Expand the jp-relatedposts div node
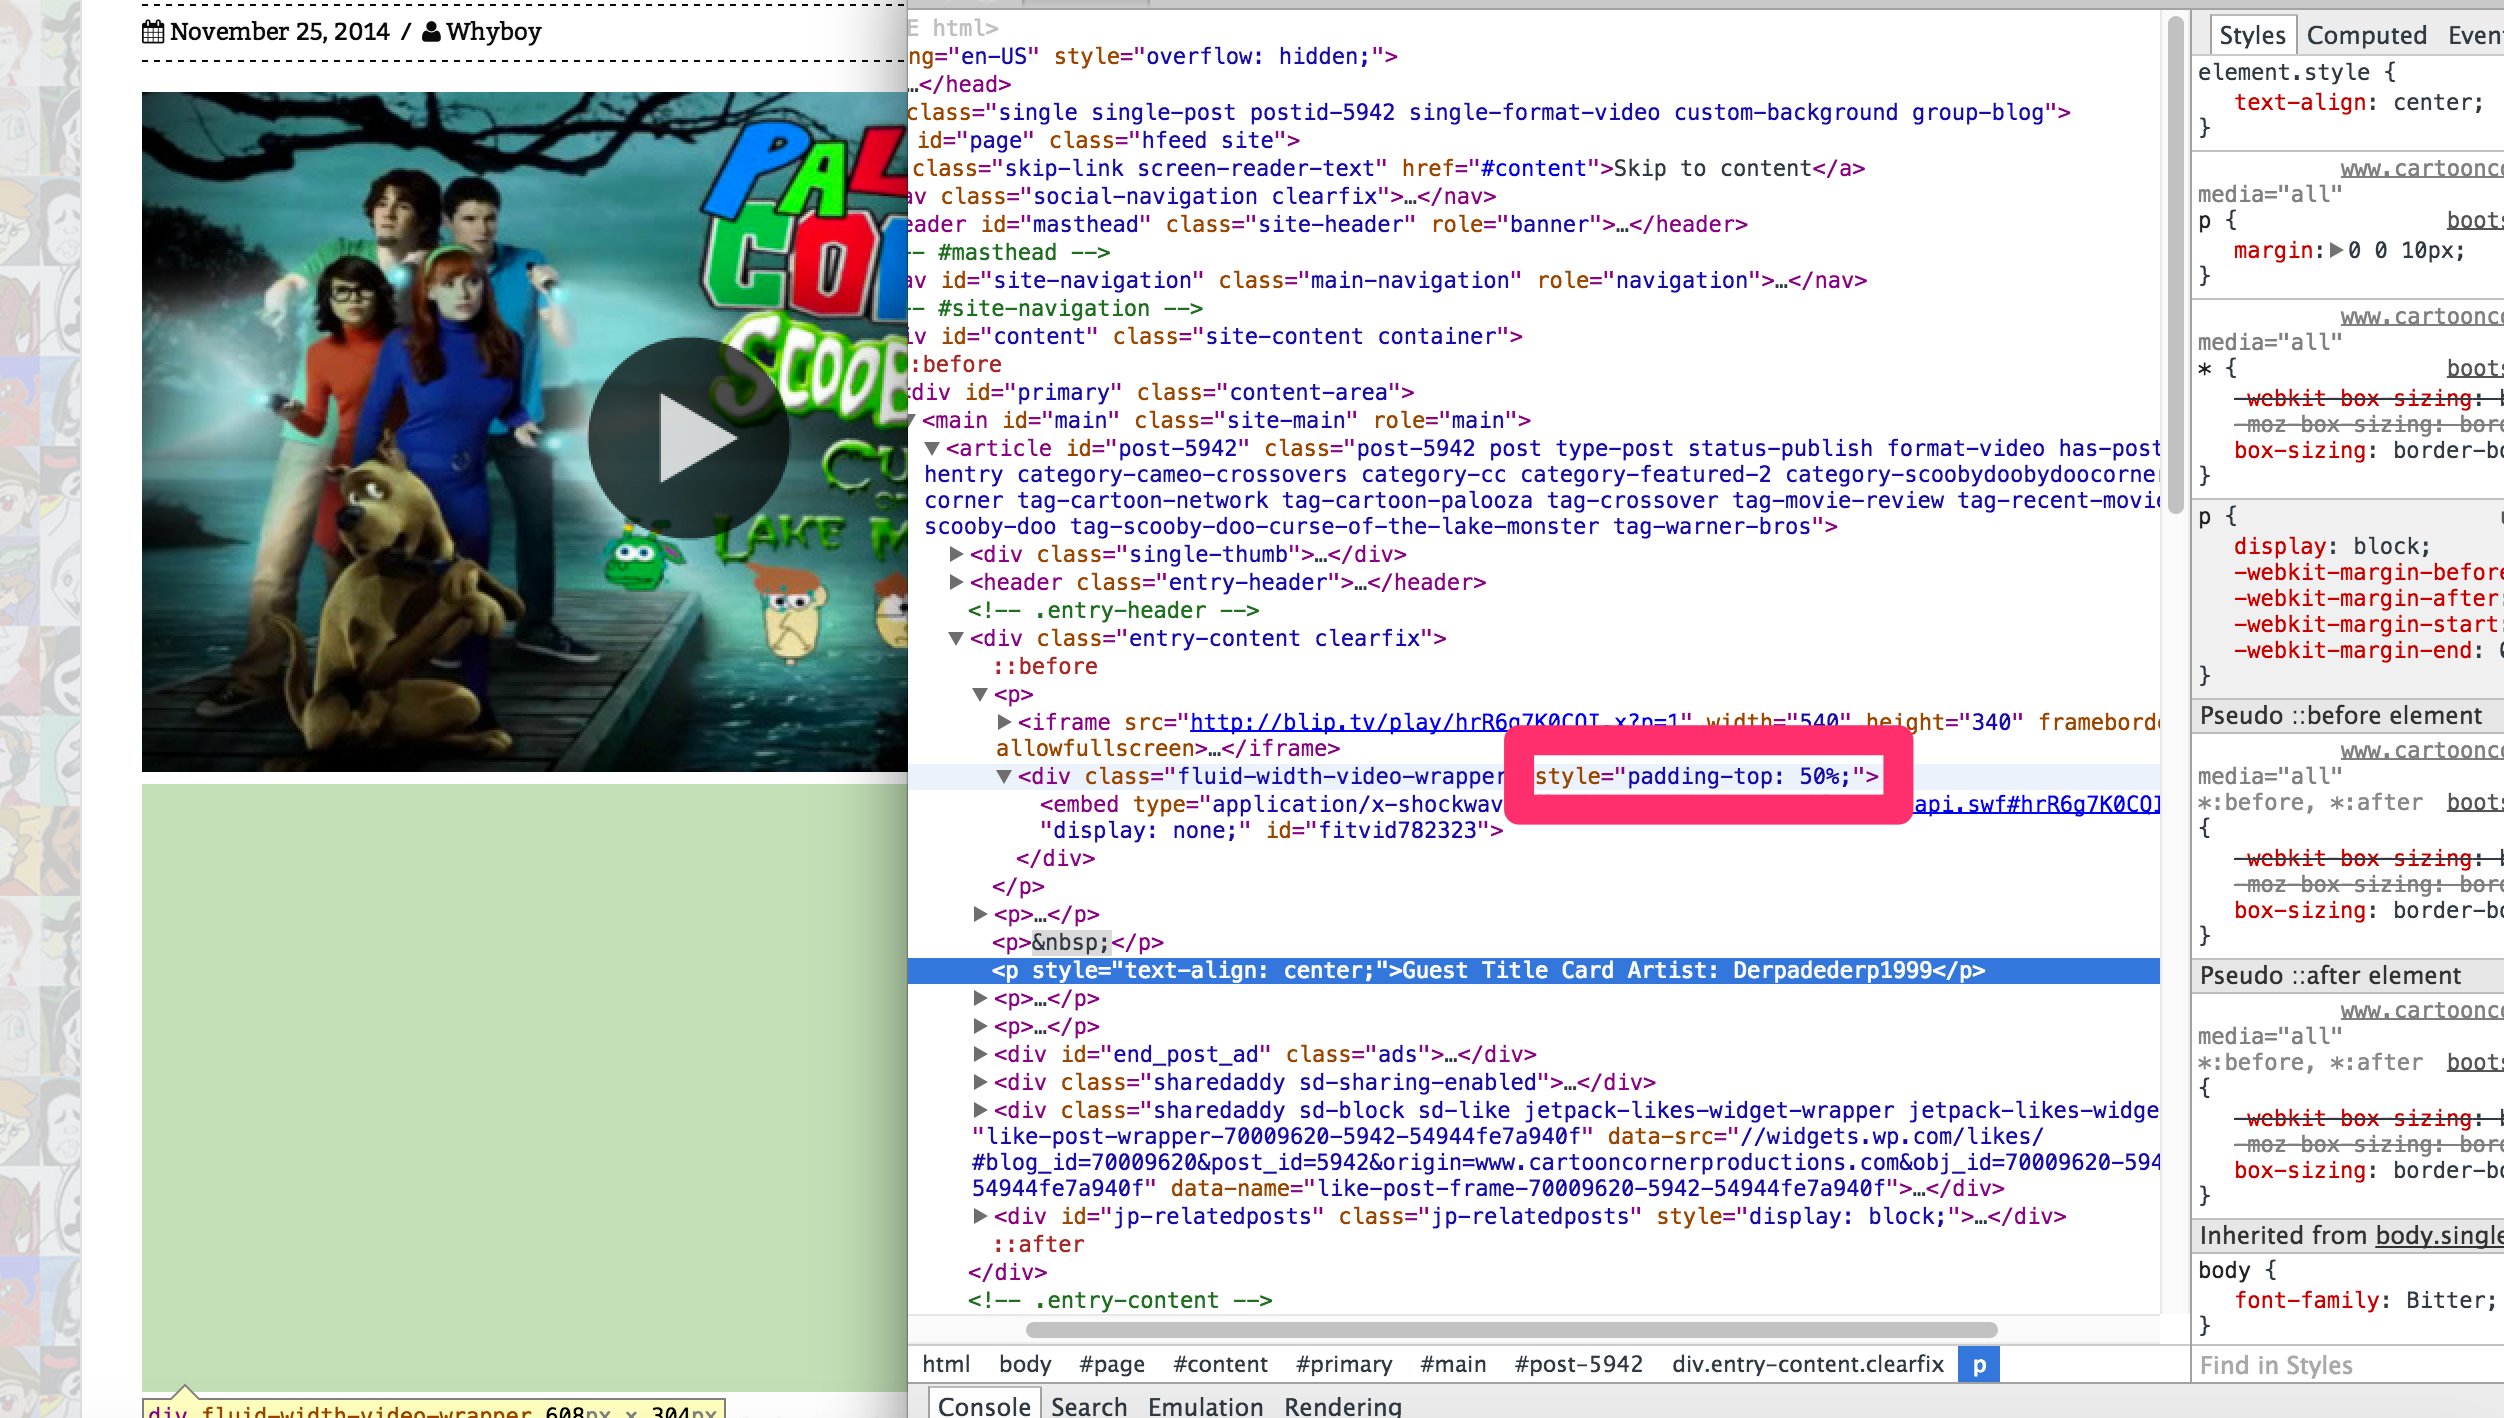 click(x=980, y=1216)
